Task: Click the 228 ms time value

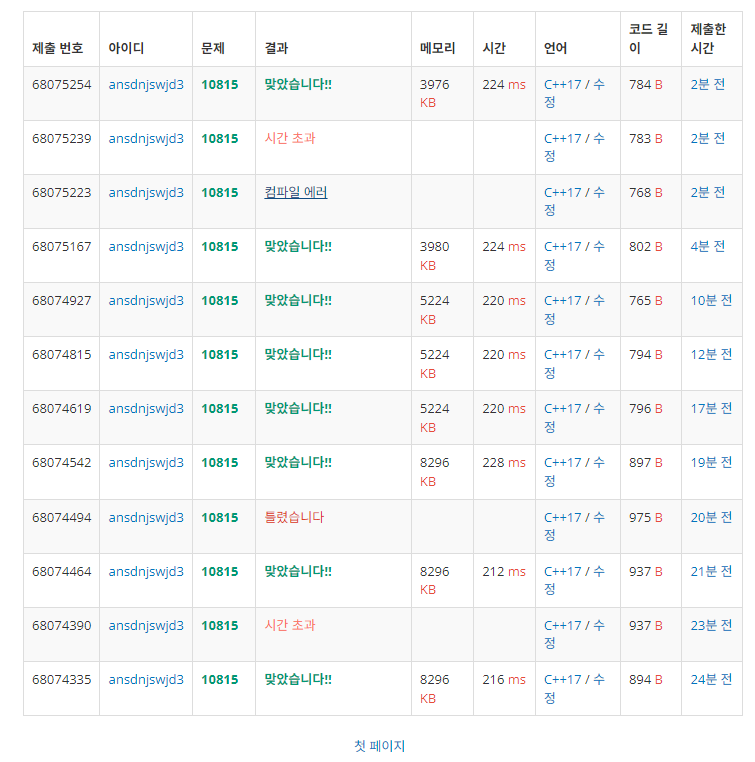Action: click(504, 462)
